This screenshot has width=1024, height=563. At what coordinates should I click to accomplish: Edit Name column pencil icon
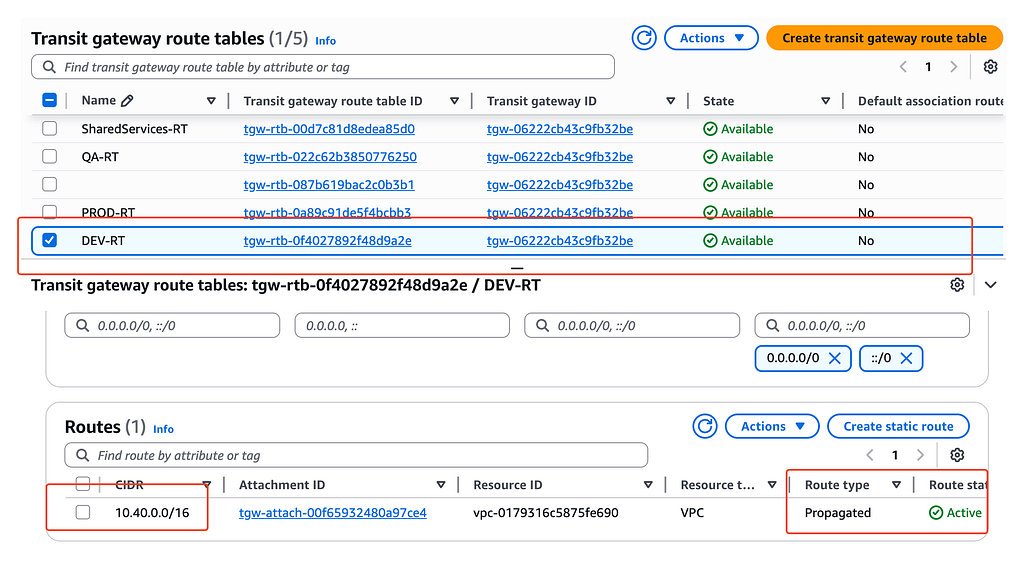coord(127,101)
